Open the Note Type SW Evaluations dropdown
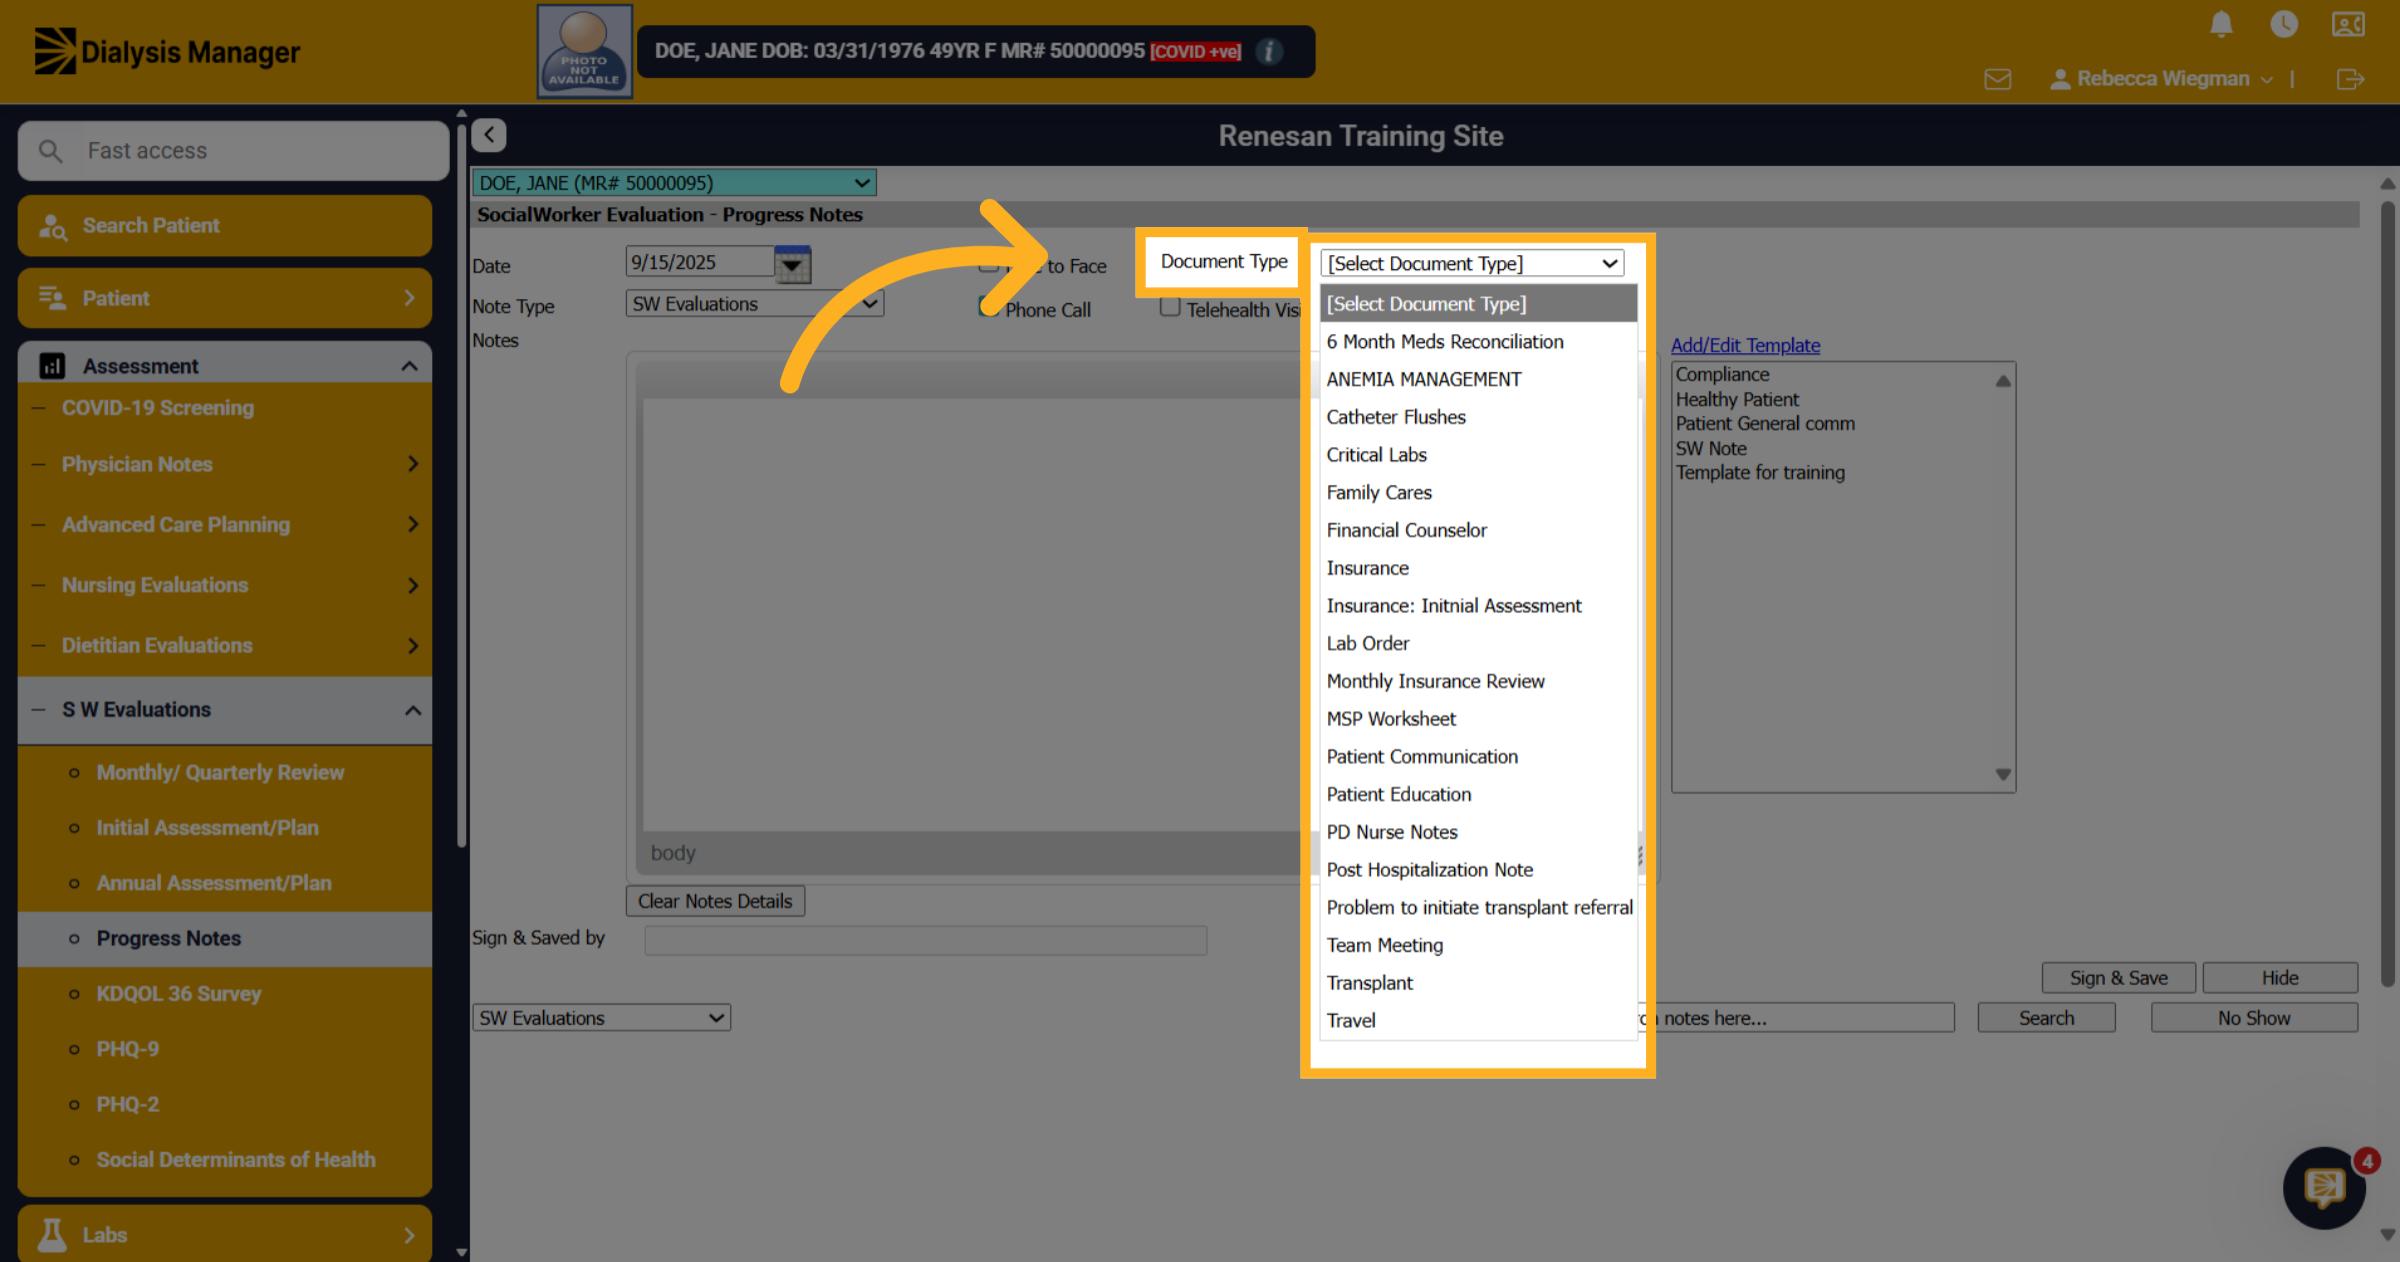 click(x=755, y=304)
